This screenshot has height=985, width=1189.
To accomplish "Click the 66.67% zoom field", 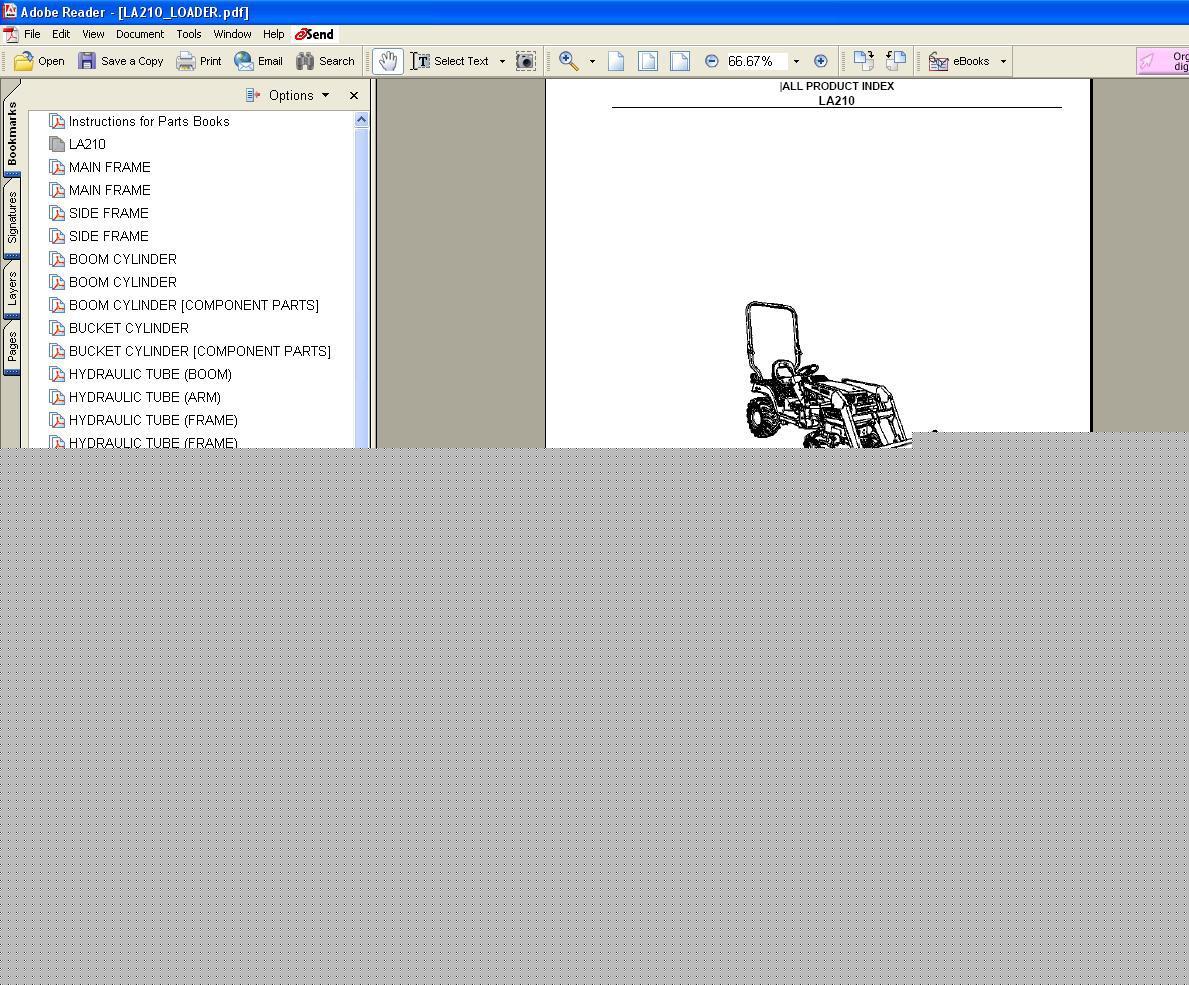I will pyautogui.click(x=756, y=61).
